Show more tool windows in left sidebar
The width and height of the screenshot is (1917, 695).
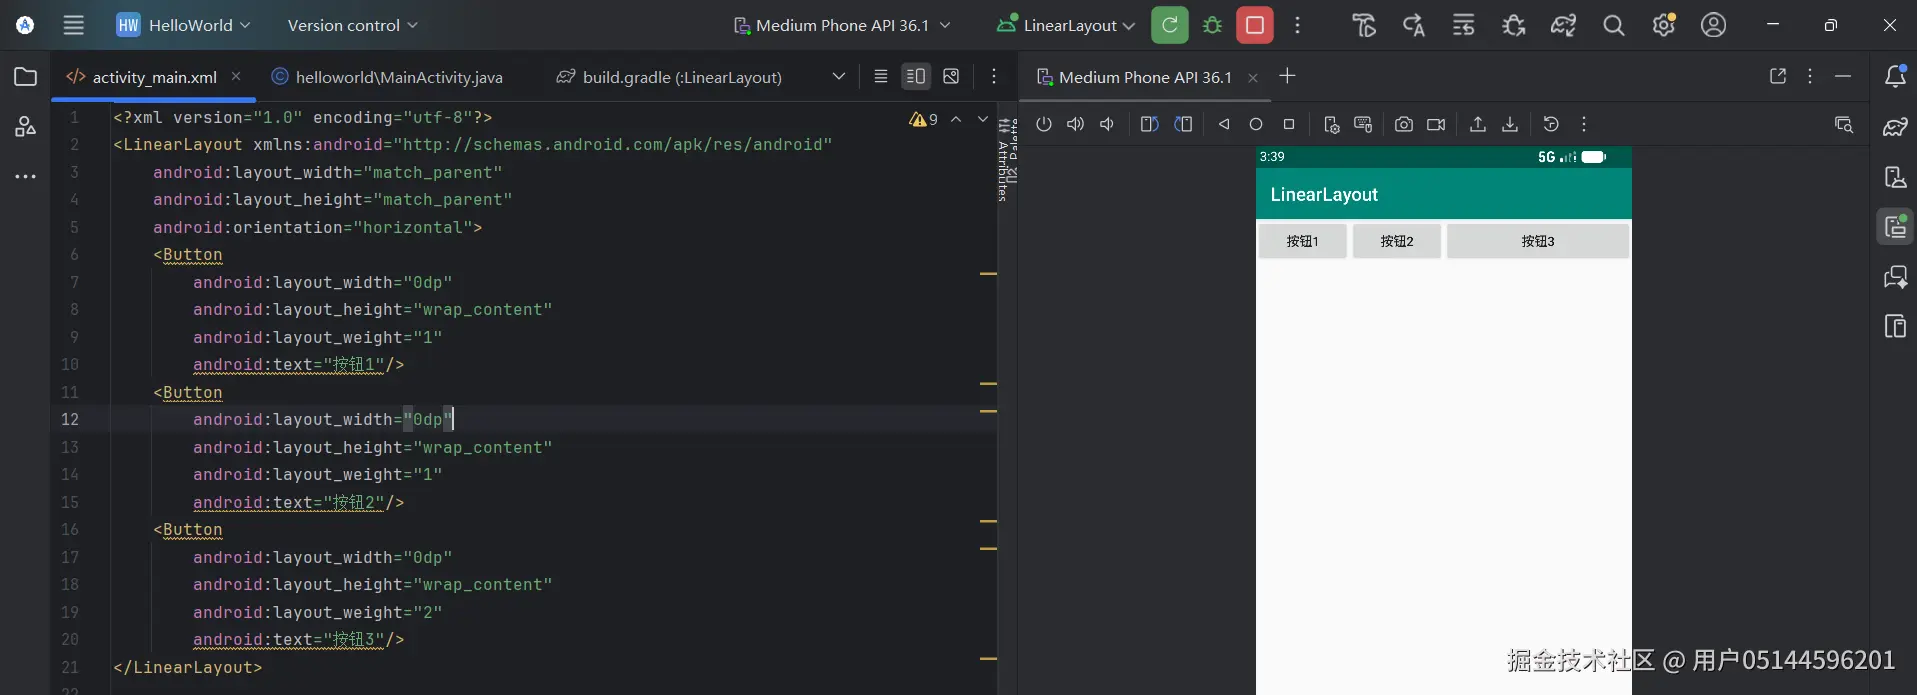[25, 177]
